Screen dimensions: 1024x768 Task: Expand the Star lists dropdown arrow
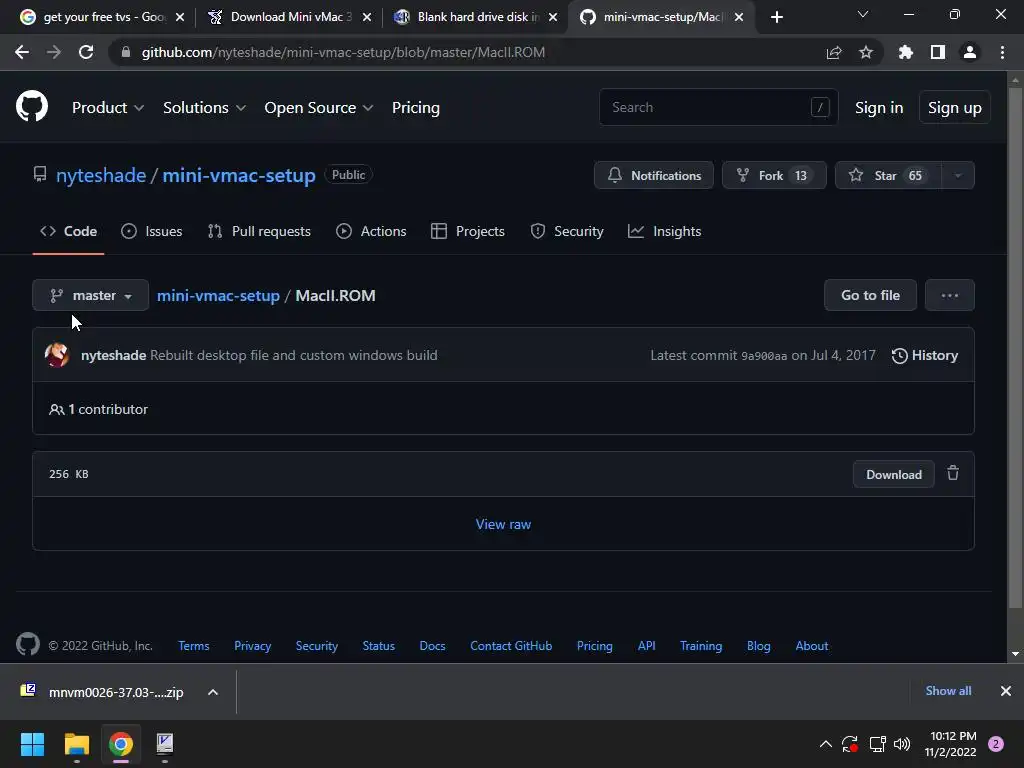(x=958, y=175)
